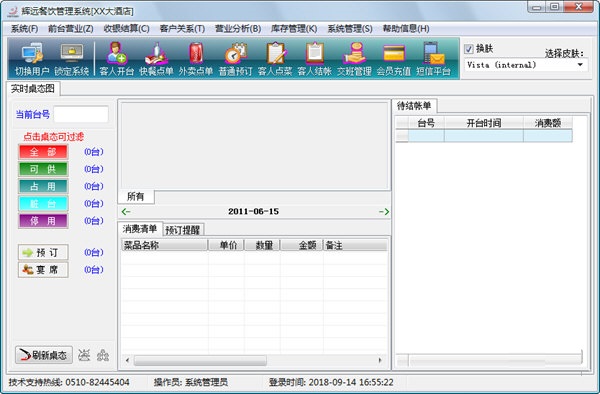Open the 库存管理(K) menu
Screen dimensions: 600x394
pyautogui.click(x=294, y=29)
